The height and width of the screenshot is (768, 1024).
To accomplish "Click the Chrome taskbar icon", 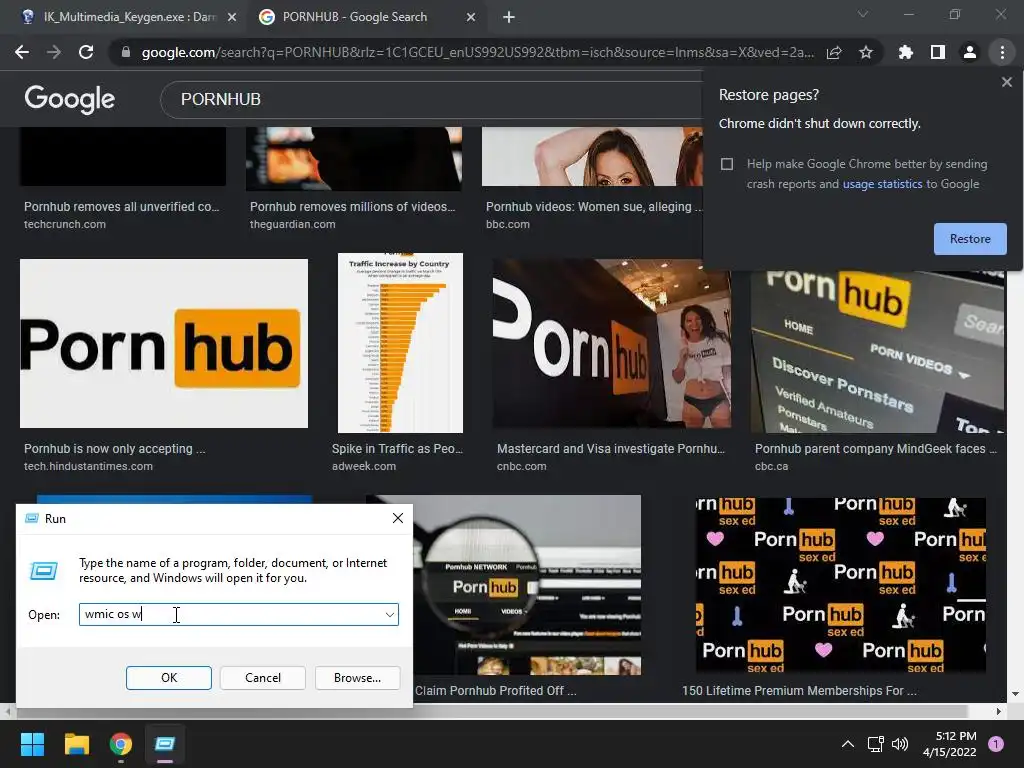I will pyautogui.click(x=121, y=744).
